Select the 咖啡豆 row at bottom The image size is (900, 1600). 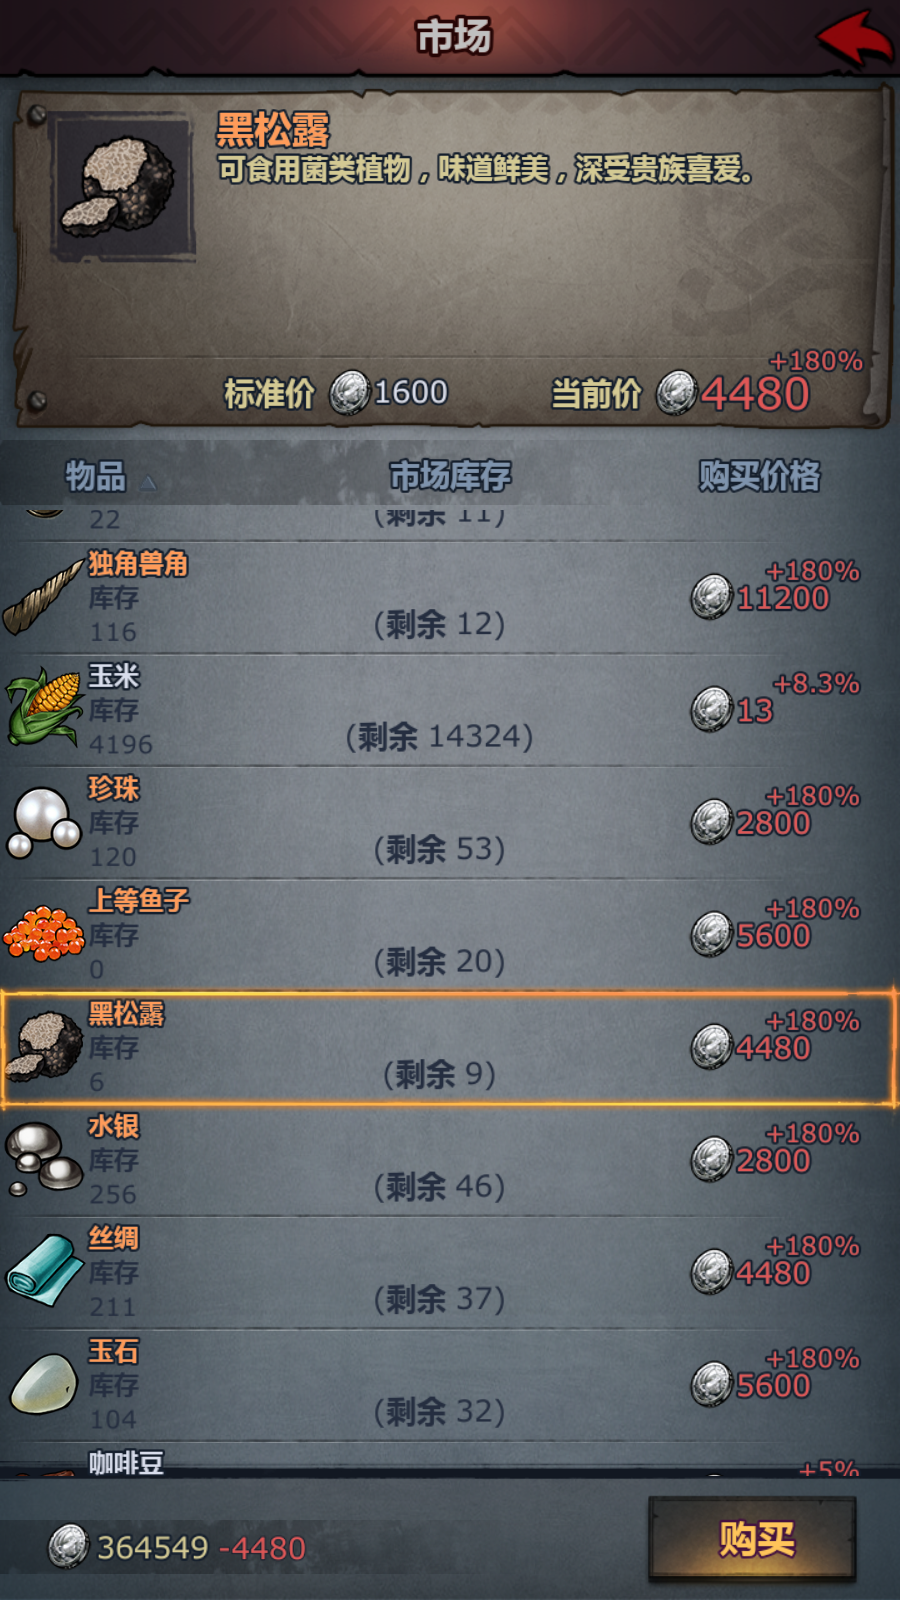[450, 1461]
